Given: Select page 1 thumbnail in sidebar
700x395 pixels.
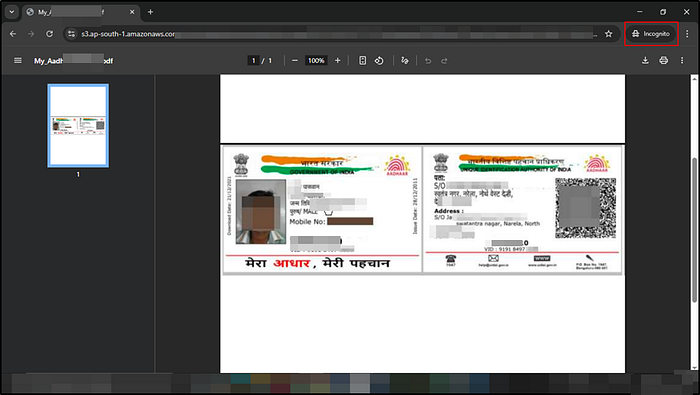Looking at the screenshot, I should 78,126.
